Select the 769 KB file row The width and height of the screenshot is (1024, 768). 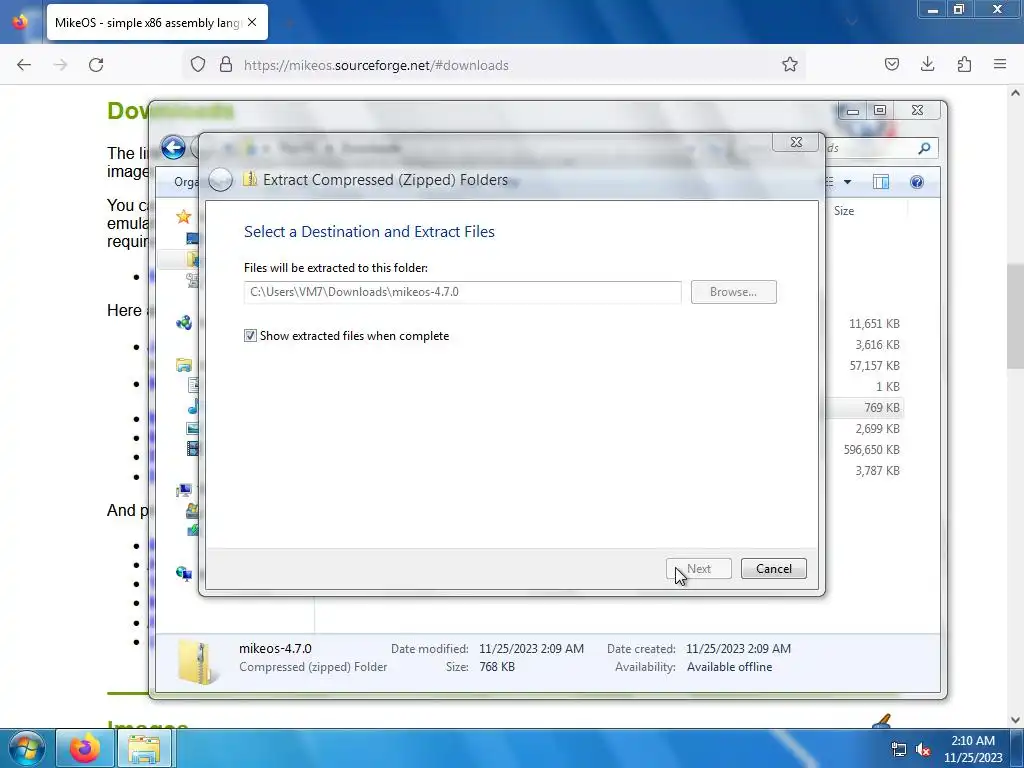(865, 408)
